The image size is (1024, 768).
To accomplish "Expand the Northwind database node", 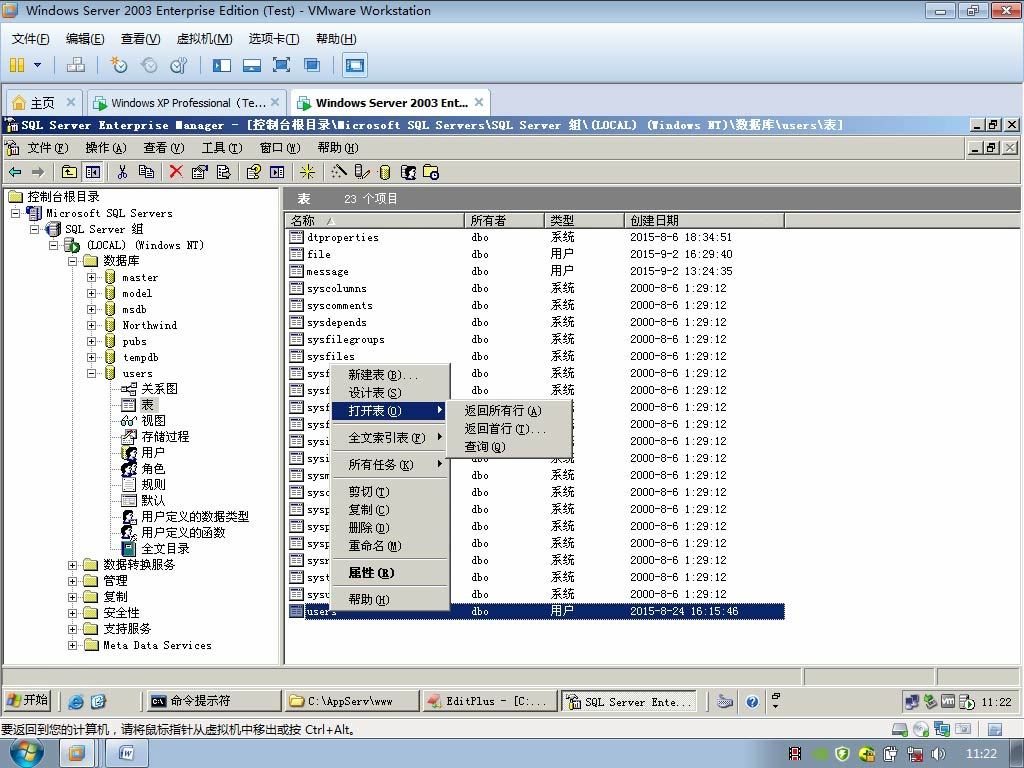I will click(x=91, y=325).
